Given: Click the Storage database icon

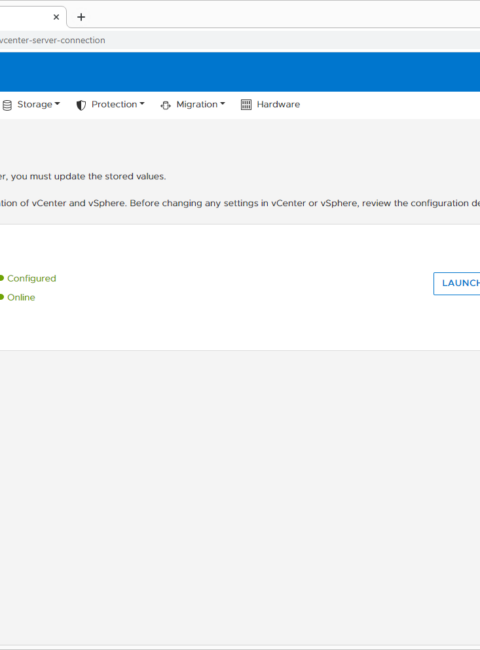Looking at the screenshot, I should click(7, 105).
